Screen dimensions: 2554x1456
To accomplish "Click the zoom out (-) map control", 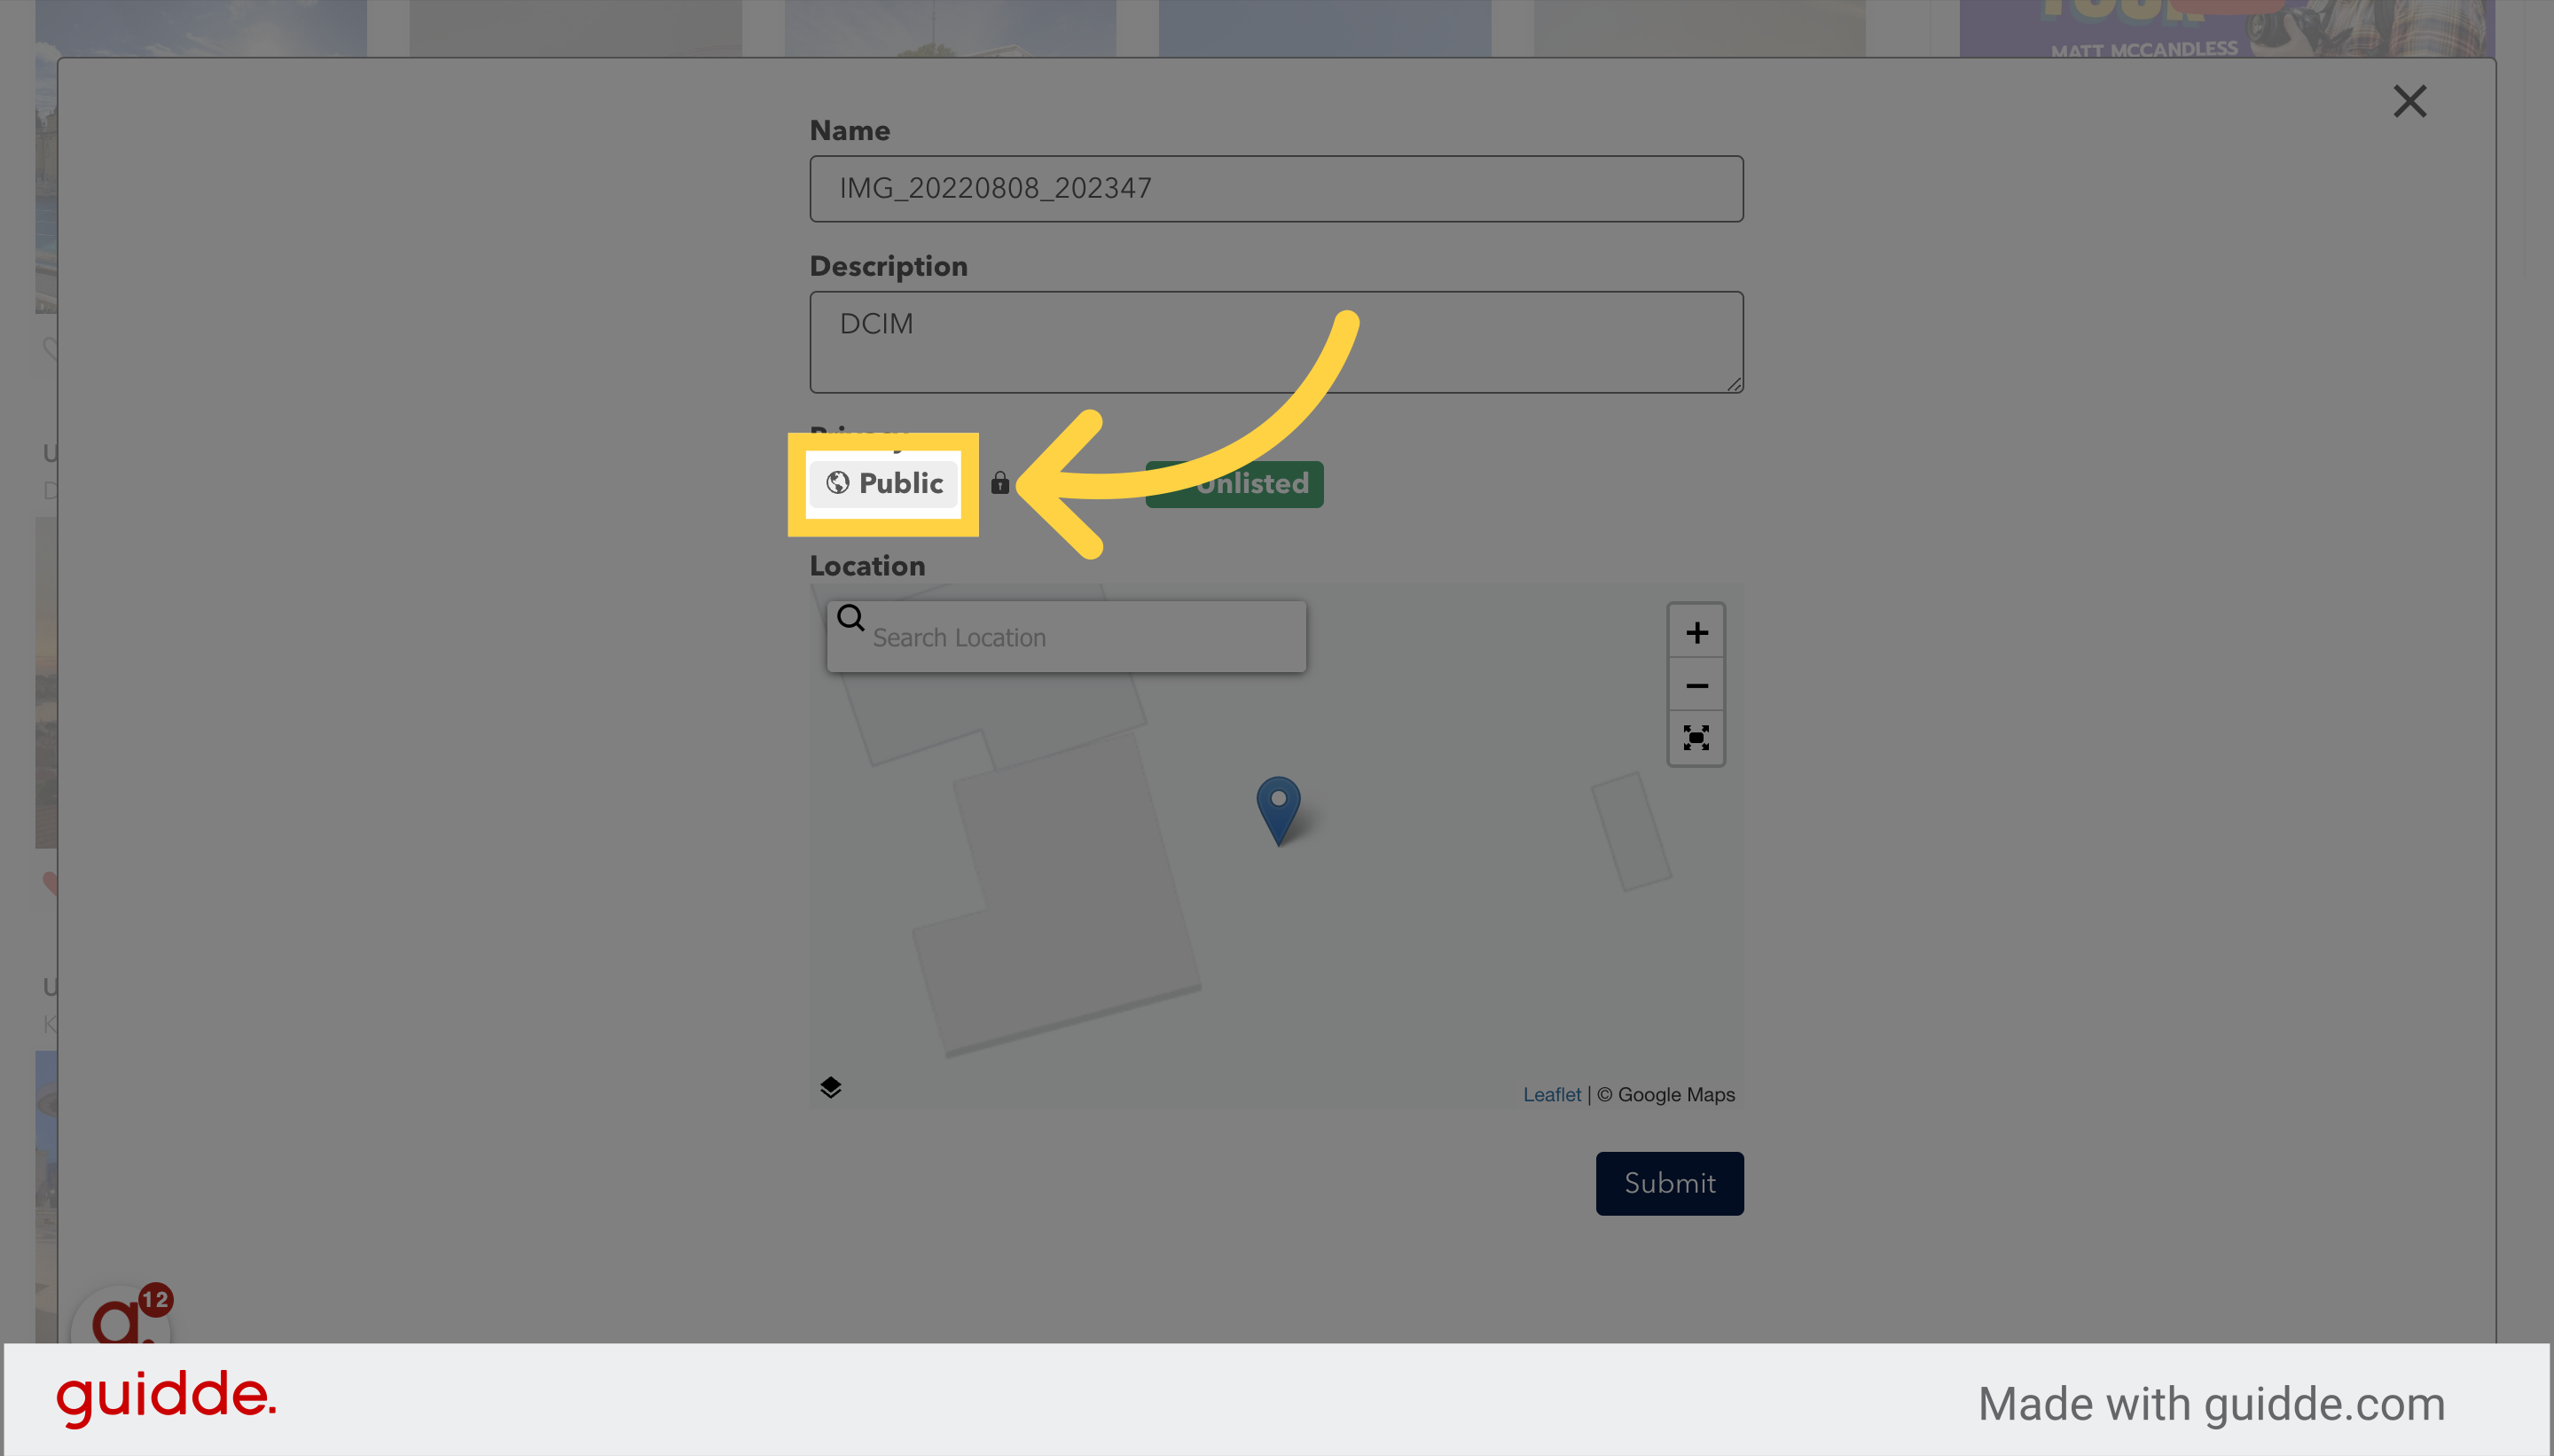I will pos(1696,685).
